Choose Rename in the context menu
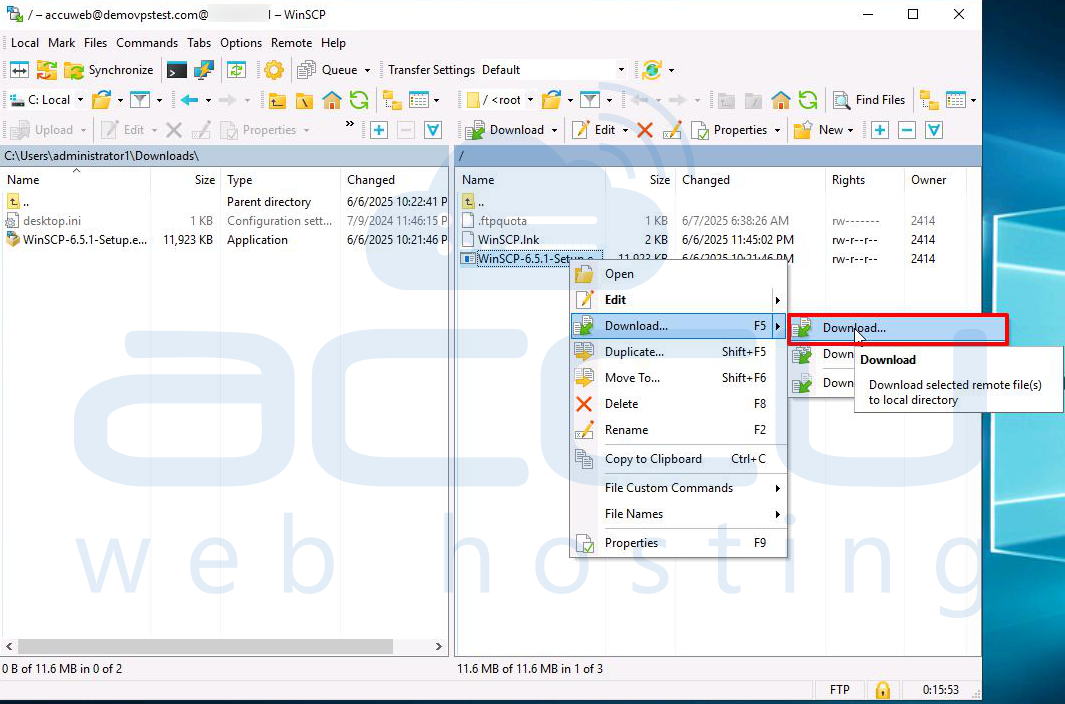The width and height of the screenshot is (1065, 704). coord(678,429)
